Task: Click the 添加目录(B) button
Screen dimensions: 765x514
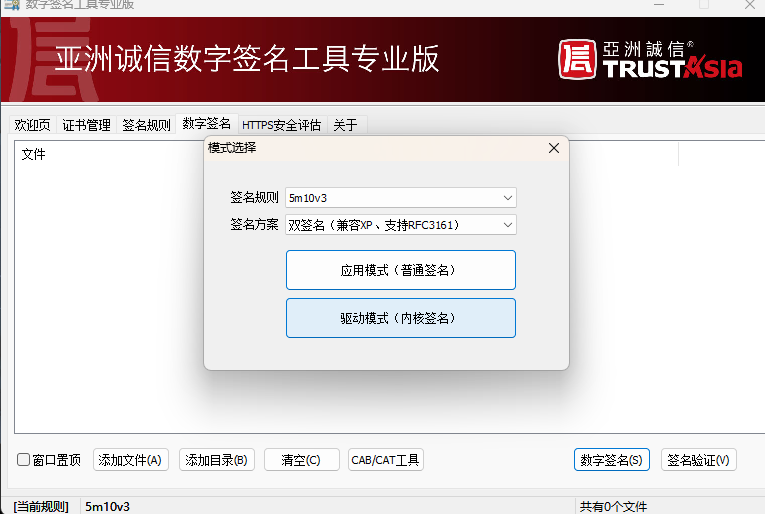Action: coord(217,460)
